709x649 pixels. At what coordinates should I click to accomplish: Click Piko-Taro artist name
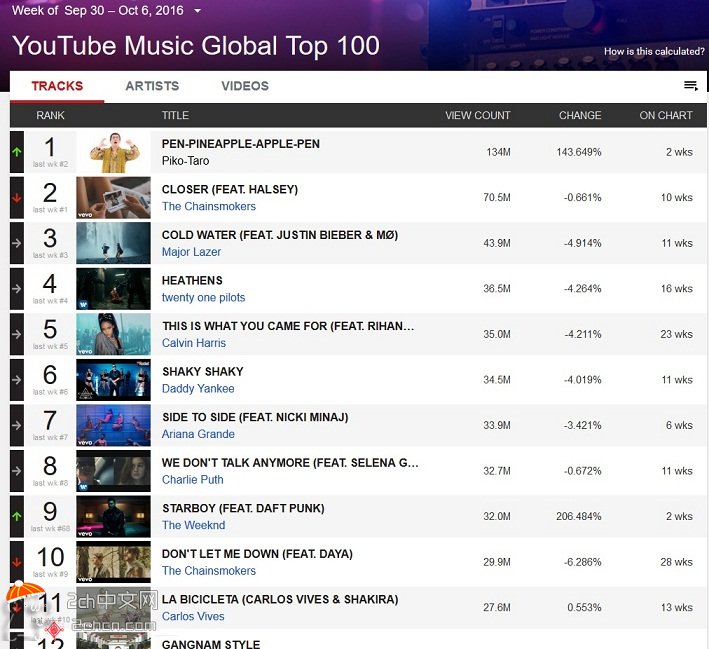(185, 161)
